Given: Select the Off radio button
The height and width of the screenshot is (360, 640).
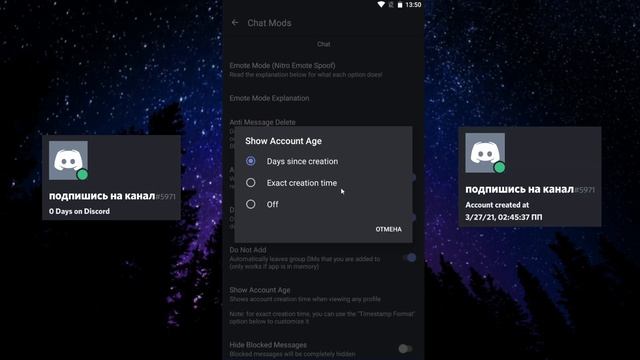Looking at the screenshot, I should coord(251,204).
